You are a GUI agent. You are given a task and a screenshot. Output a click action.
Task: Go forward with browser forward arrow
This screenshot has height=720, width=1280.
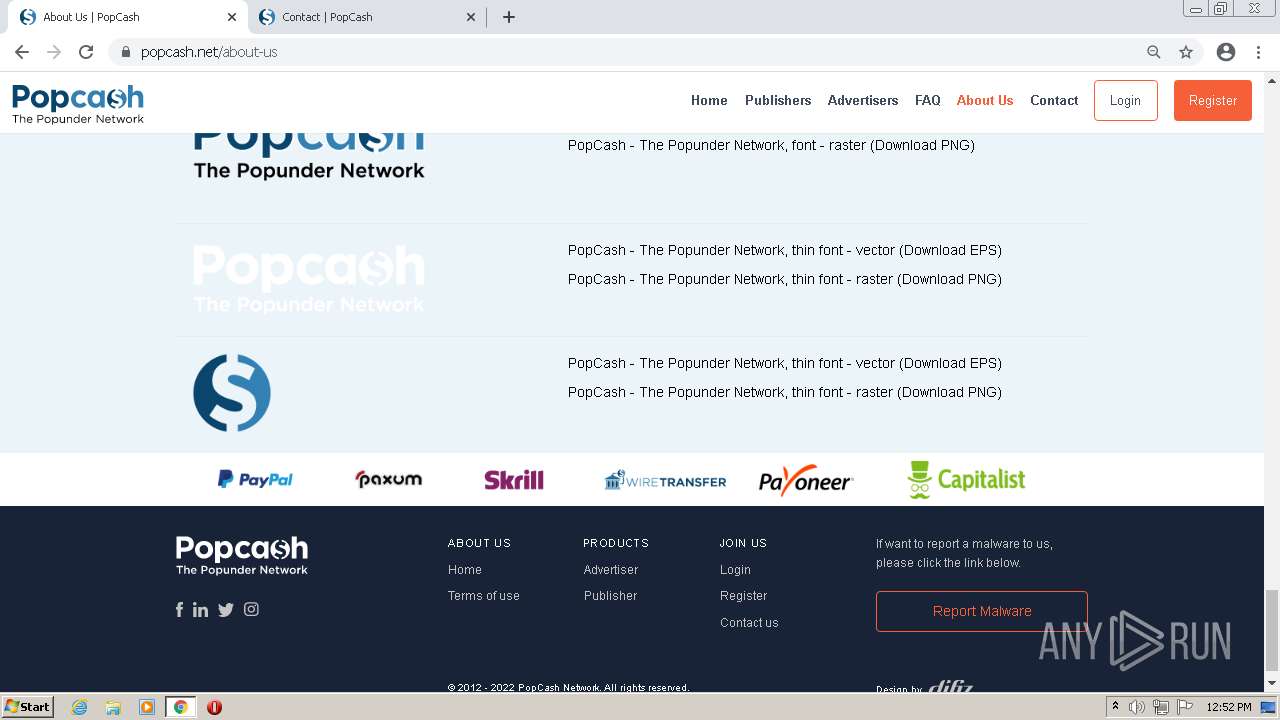(54, 52)
